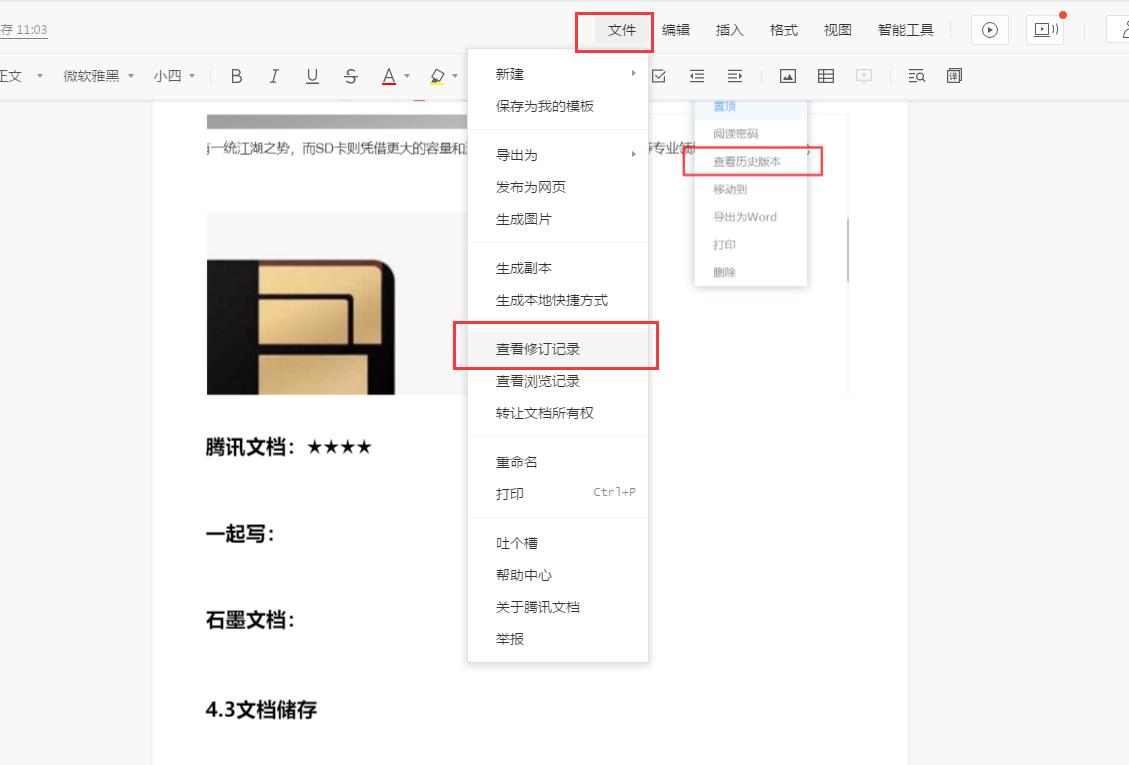
Task: Choose 转让文档所有权 from the File menu
Action: 545,413
